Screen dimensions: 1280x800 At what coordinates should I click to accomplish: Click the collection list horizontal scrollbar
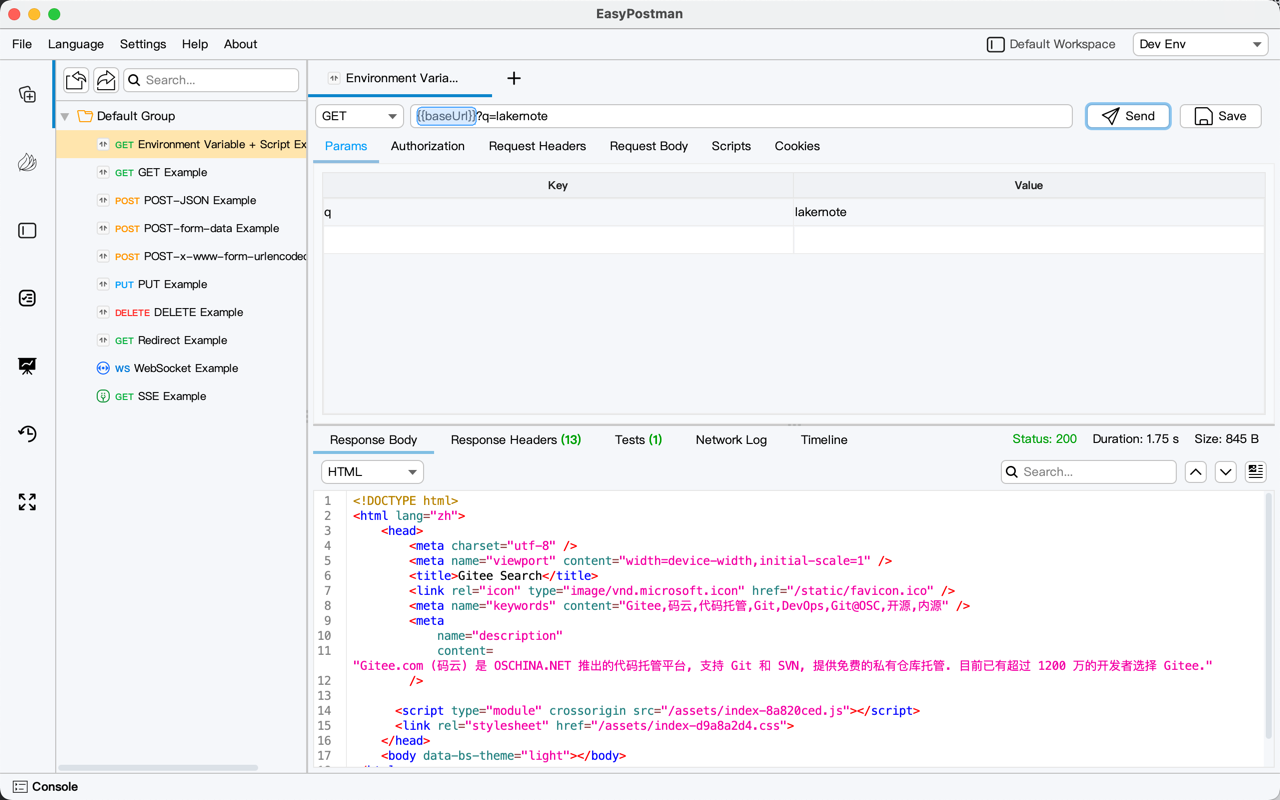coord(159,768)
